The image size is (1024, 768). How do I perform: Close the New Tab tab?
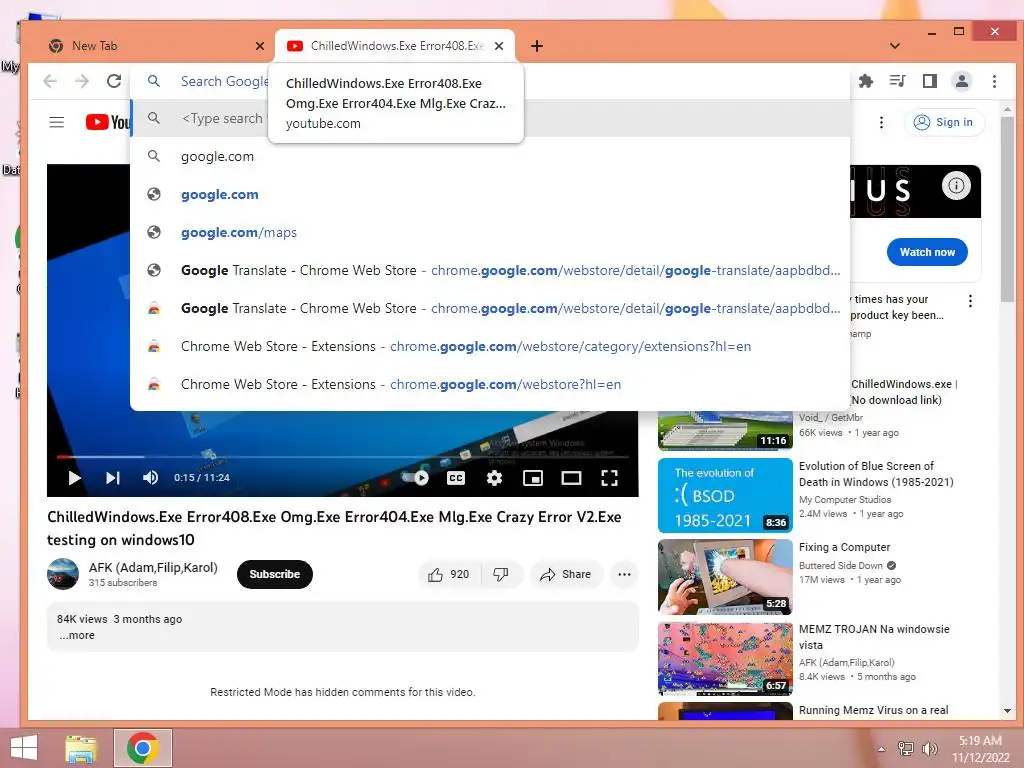260,46
